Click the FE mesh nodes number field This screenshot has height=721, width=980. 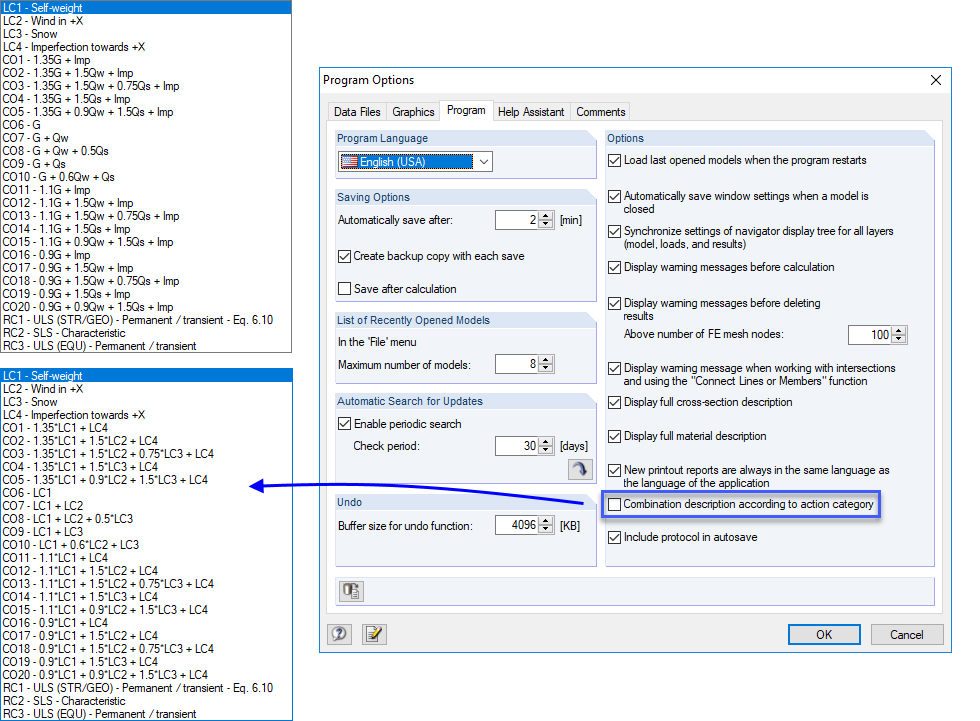(869, 335)
